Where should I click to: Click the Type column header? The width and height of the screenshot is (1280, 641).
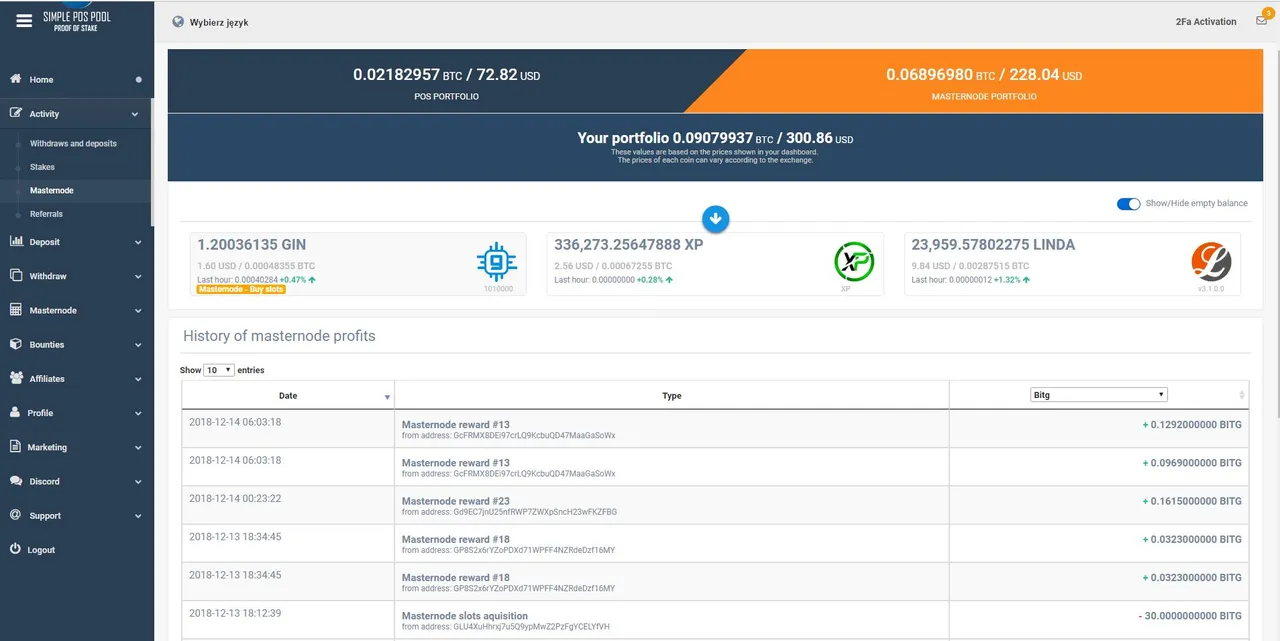tap(672, 396)
